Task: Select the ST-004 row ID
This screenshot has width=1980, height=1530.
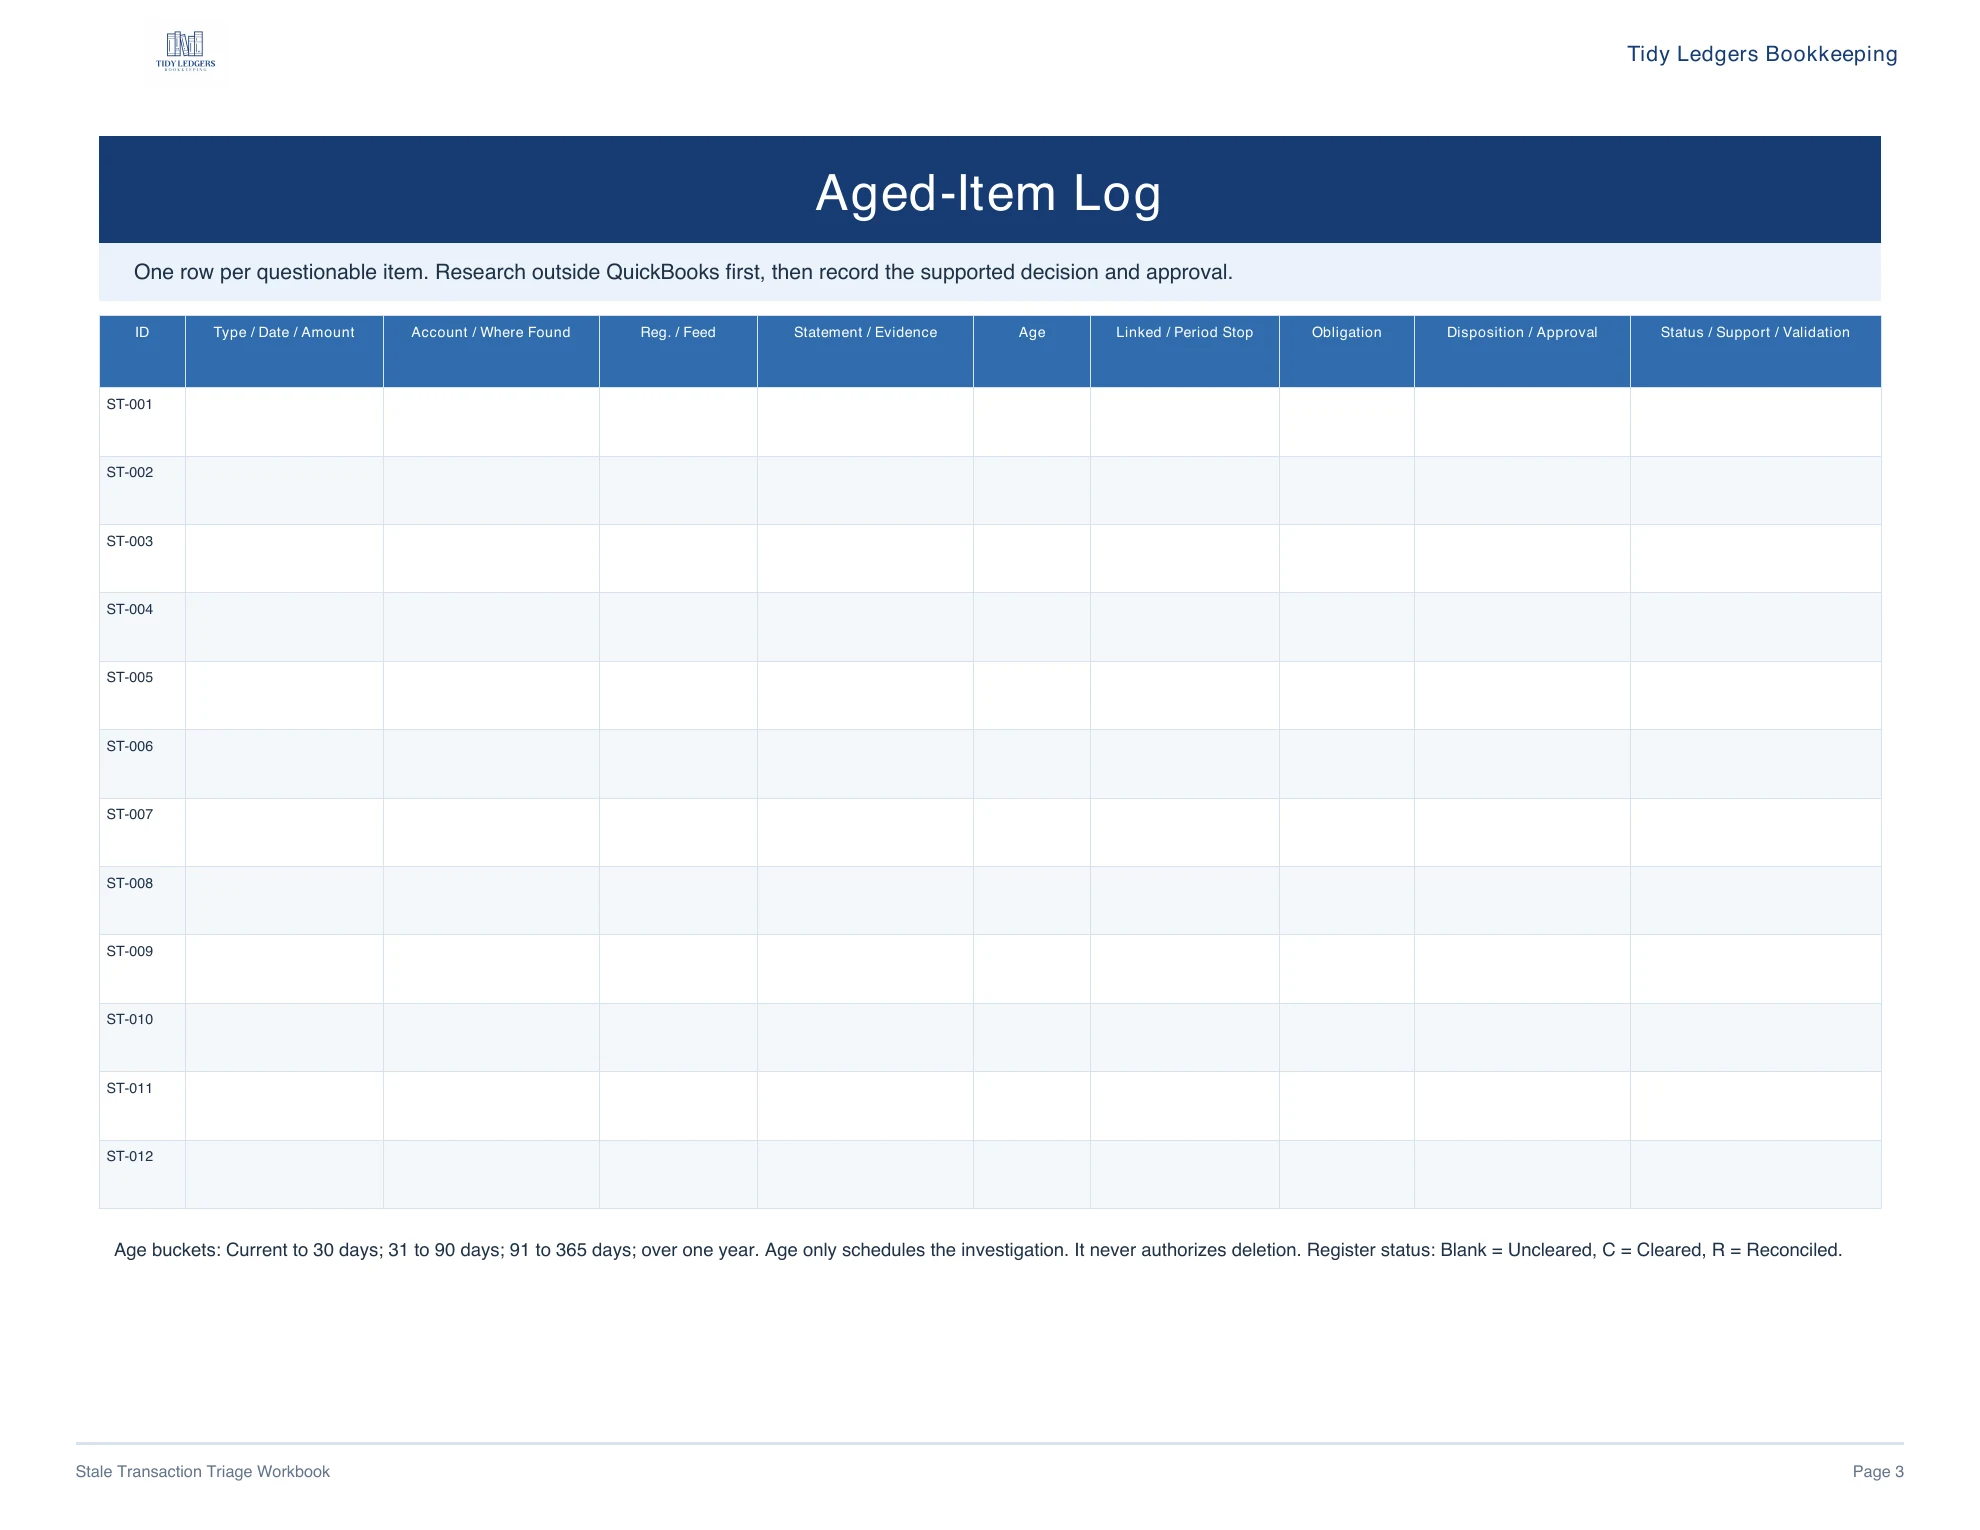Action: click(x=130, y=609)
